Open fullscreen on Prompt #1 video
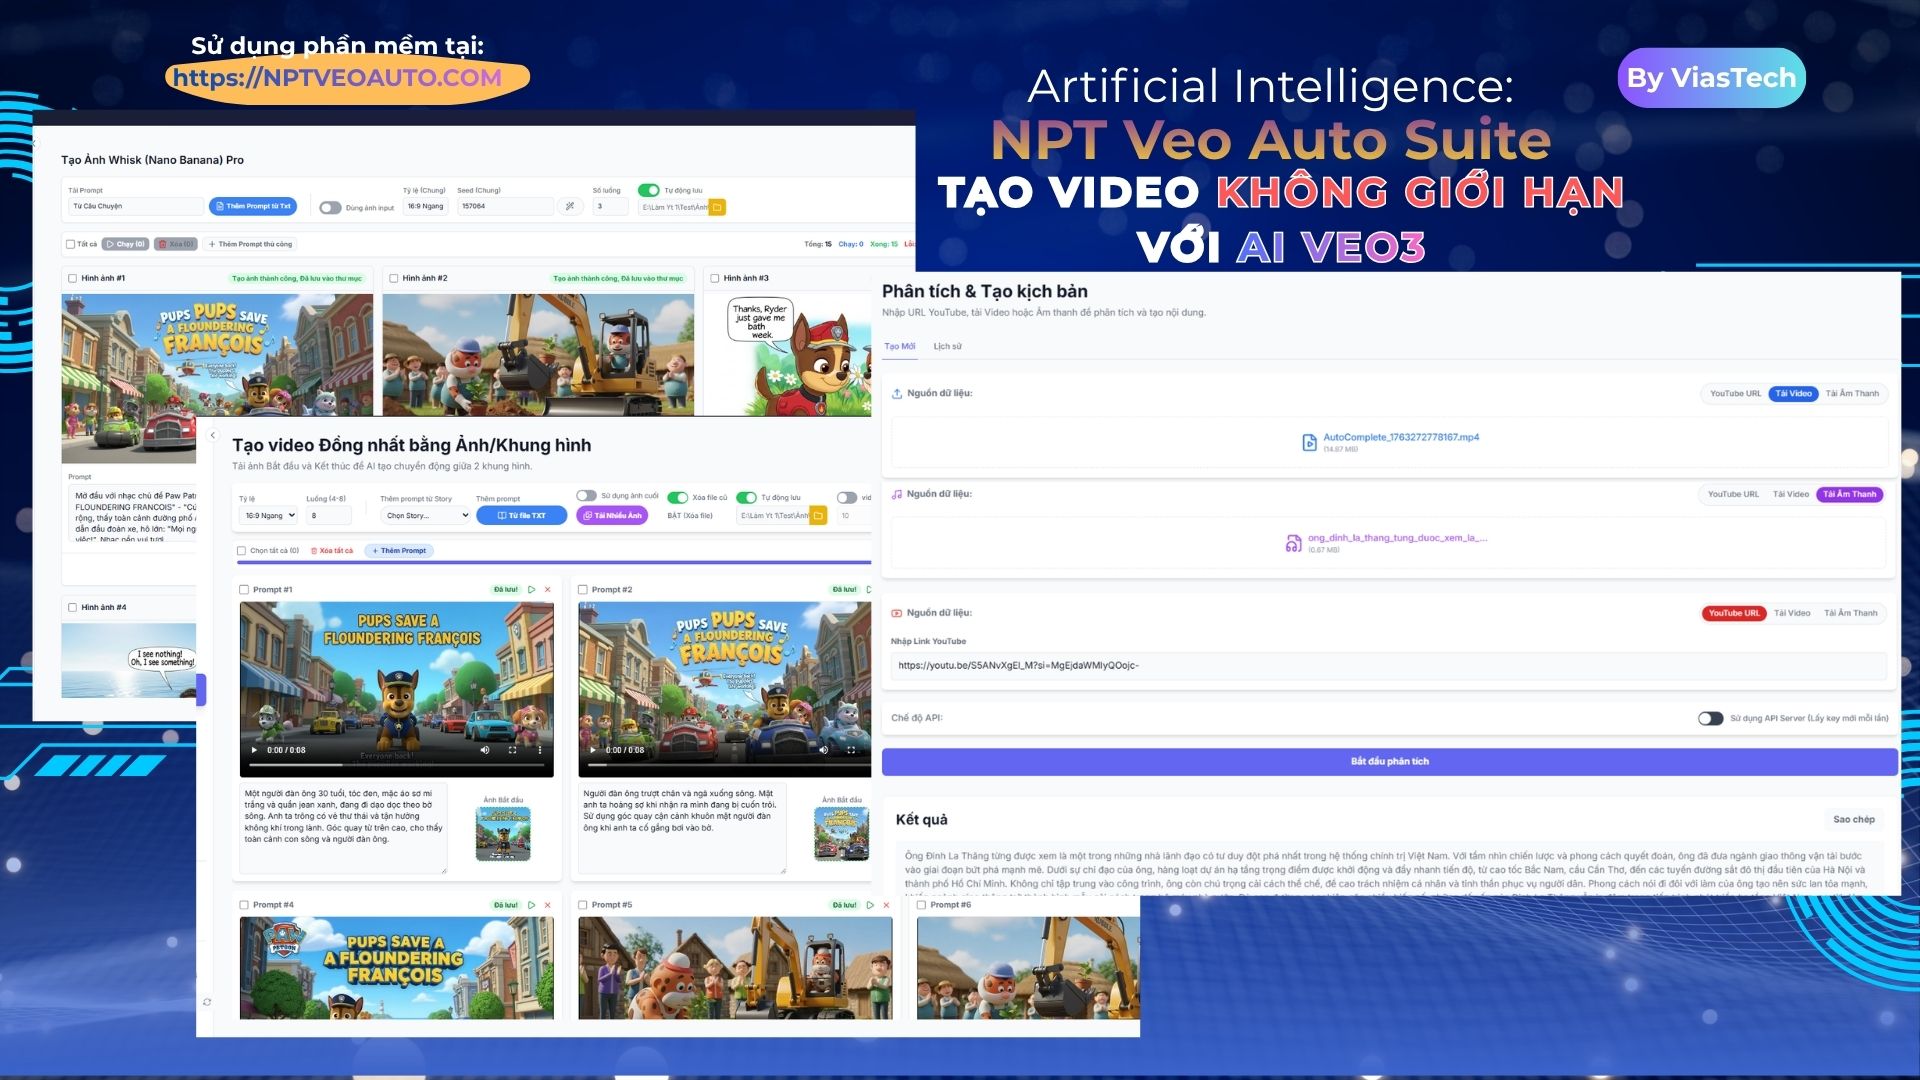1920x1080 pixels. pos(512,750)
